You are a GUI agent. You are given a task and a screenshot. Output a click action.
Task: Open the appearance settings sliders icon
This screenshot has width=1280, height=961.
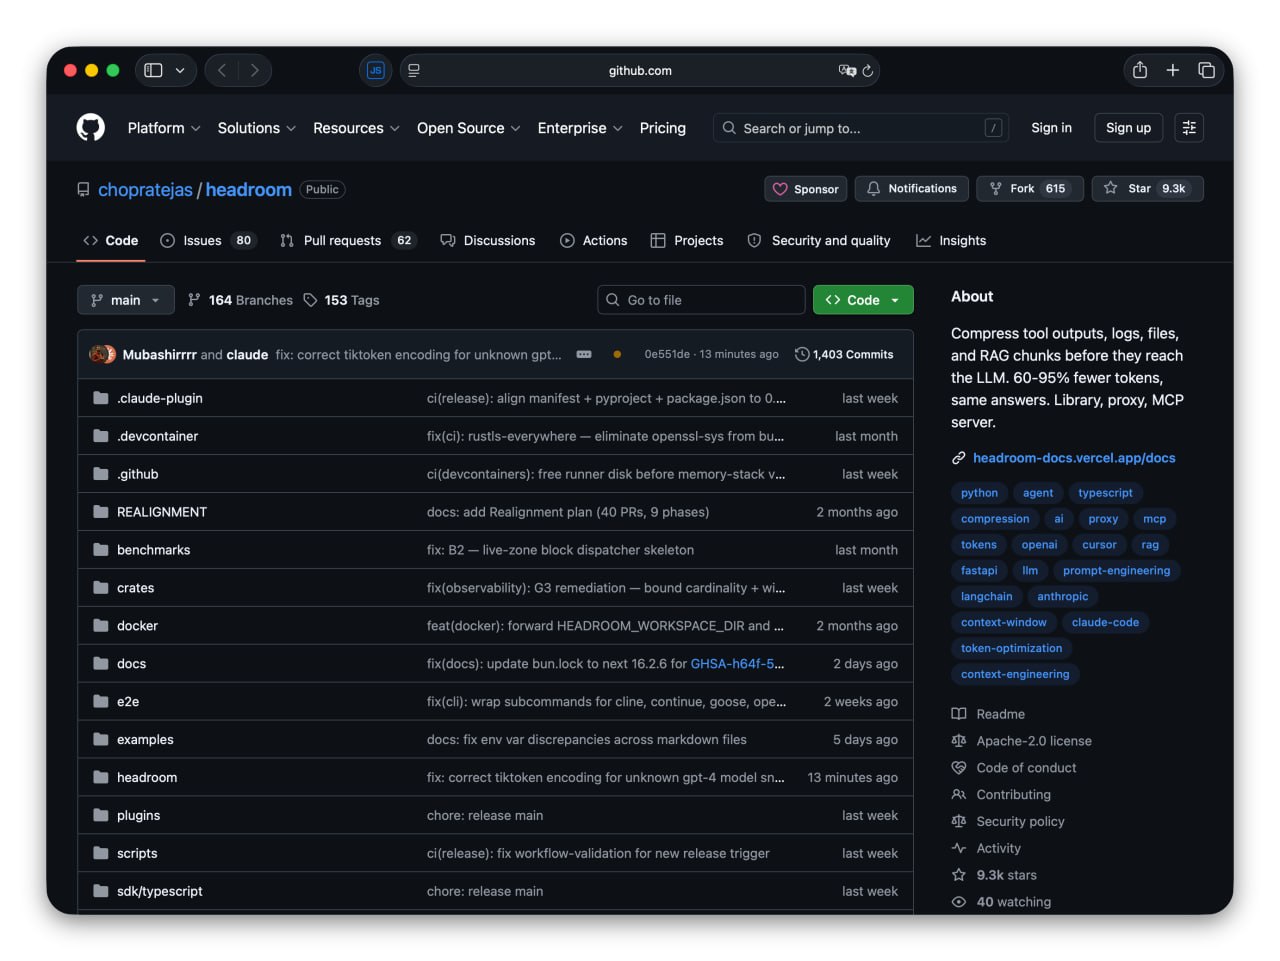1189,128
